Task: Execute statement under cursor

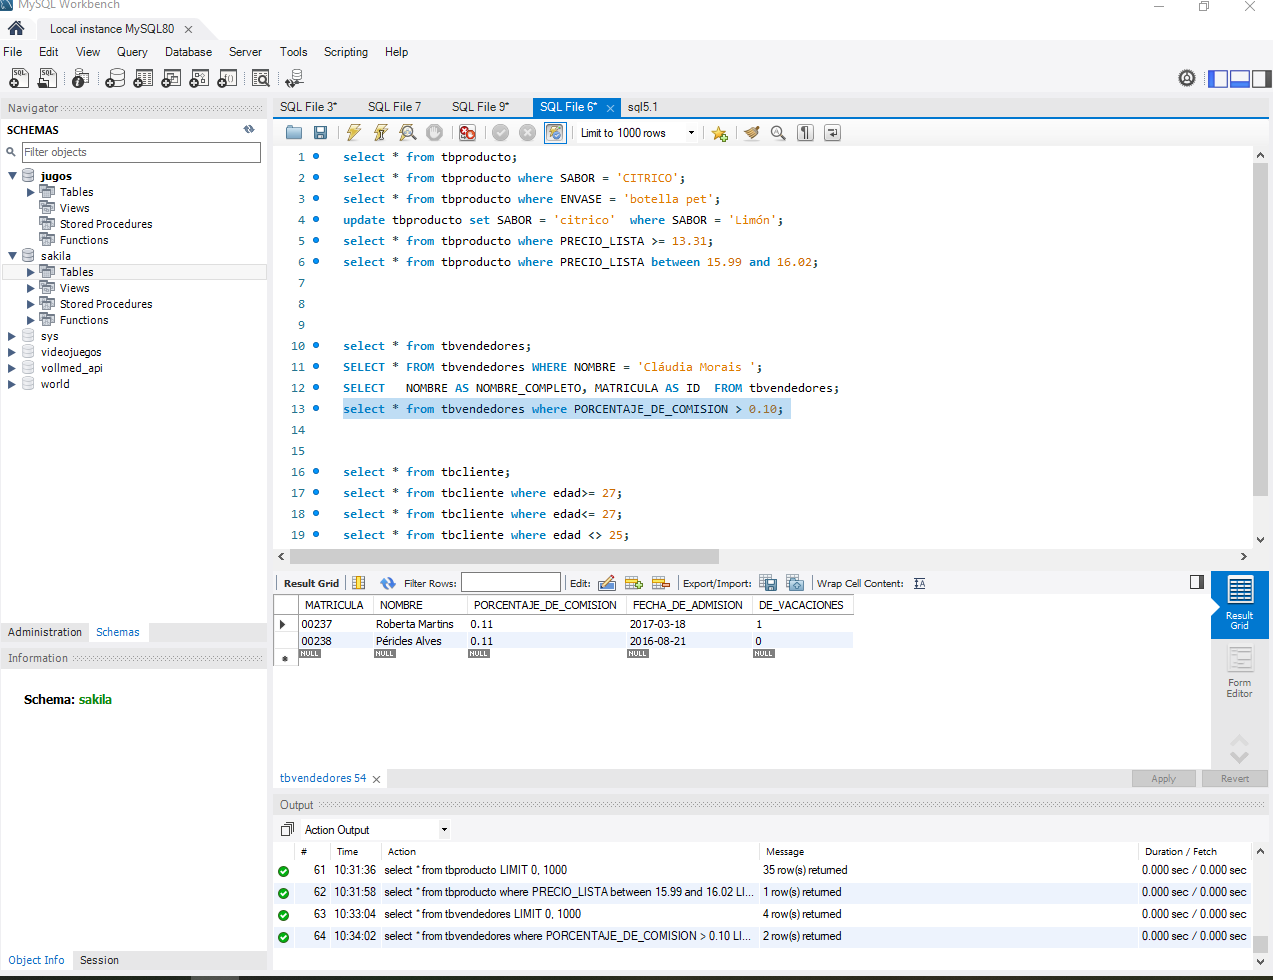Action: click(x=381, y=132)
